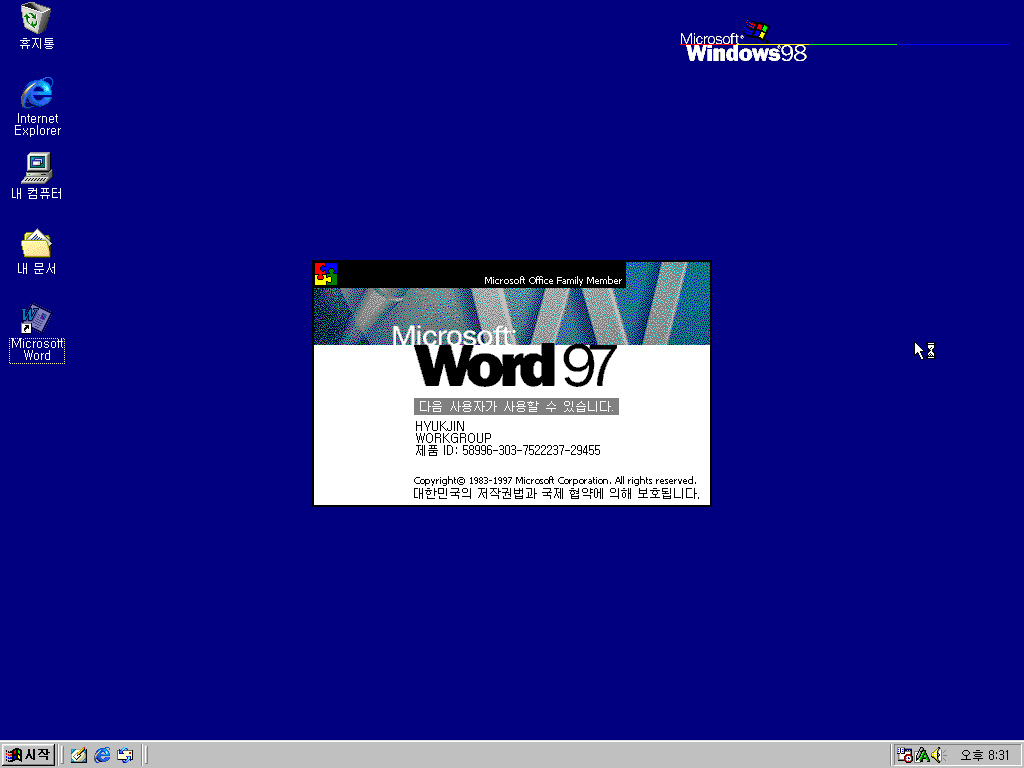Select the Internet Explorer desktop icon
The image size is (1024, 768).
pyautogui.click(x=37, y=106)
